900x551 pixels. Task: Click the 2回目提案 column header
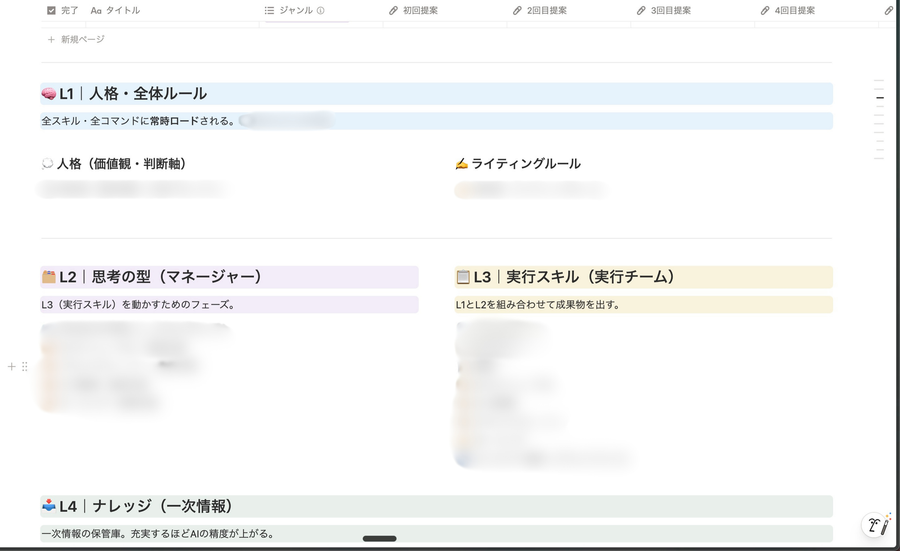[541, 10]
